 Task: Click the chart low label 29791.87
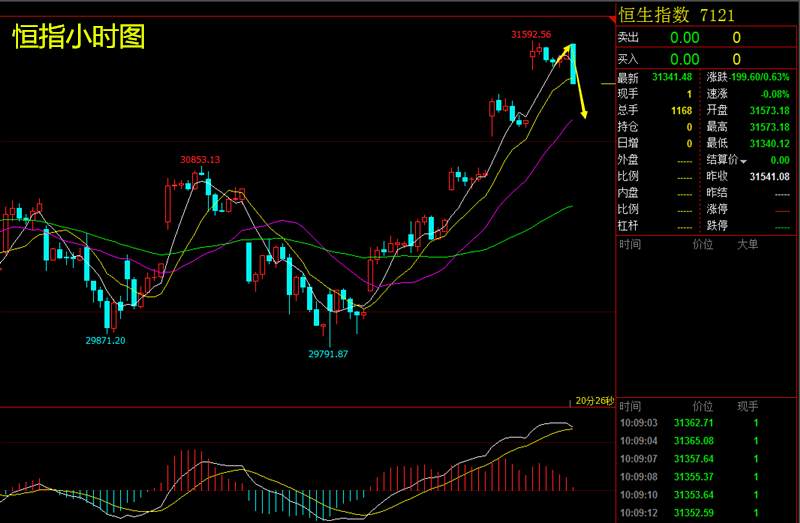point(328,354)
